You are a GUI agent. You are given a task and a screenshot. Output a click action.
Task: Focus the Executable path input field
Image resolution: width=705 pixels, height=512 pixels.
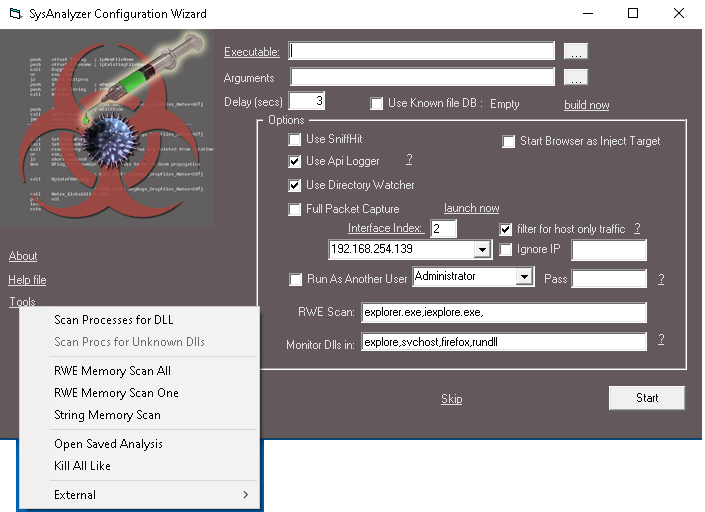(x=422, y=51)
